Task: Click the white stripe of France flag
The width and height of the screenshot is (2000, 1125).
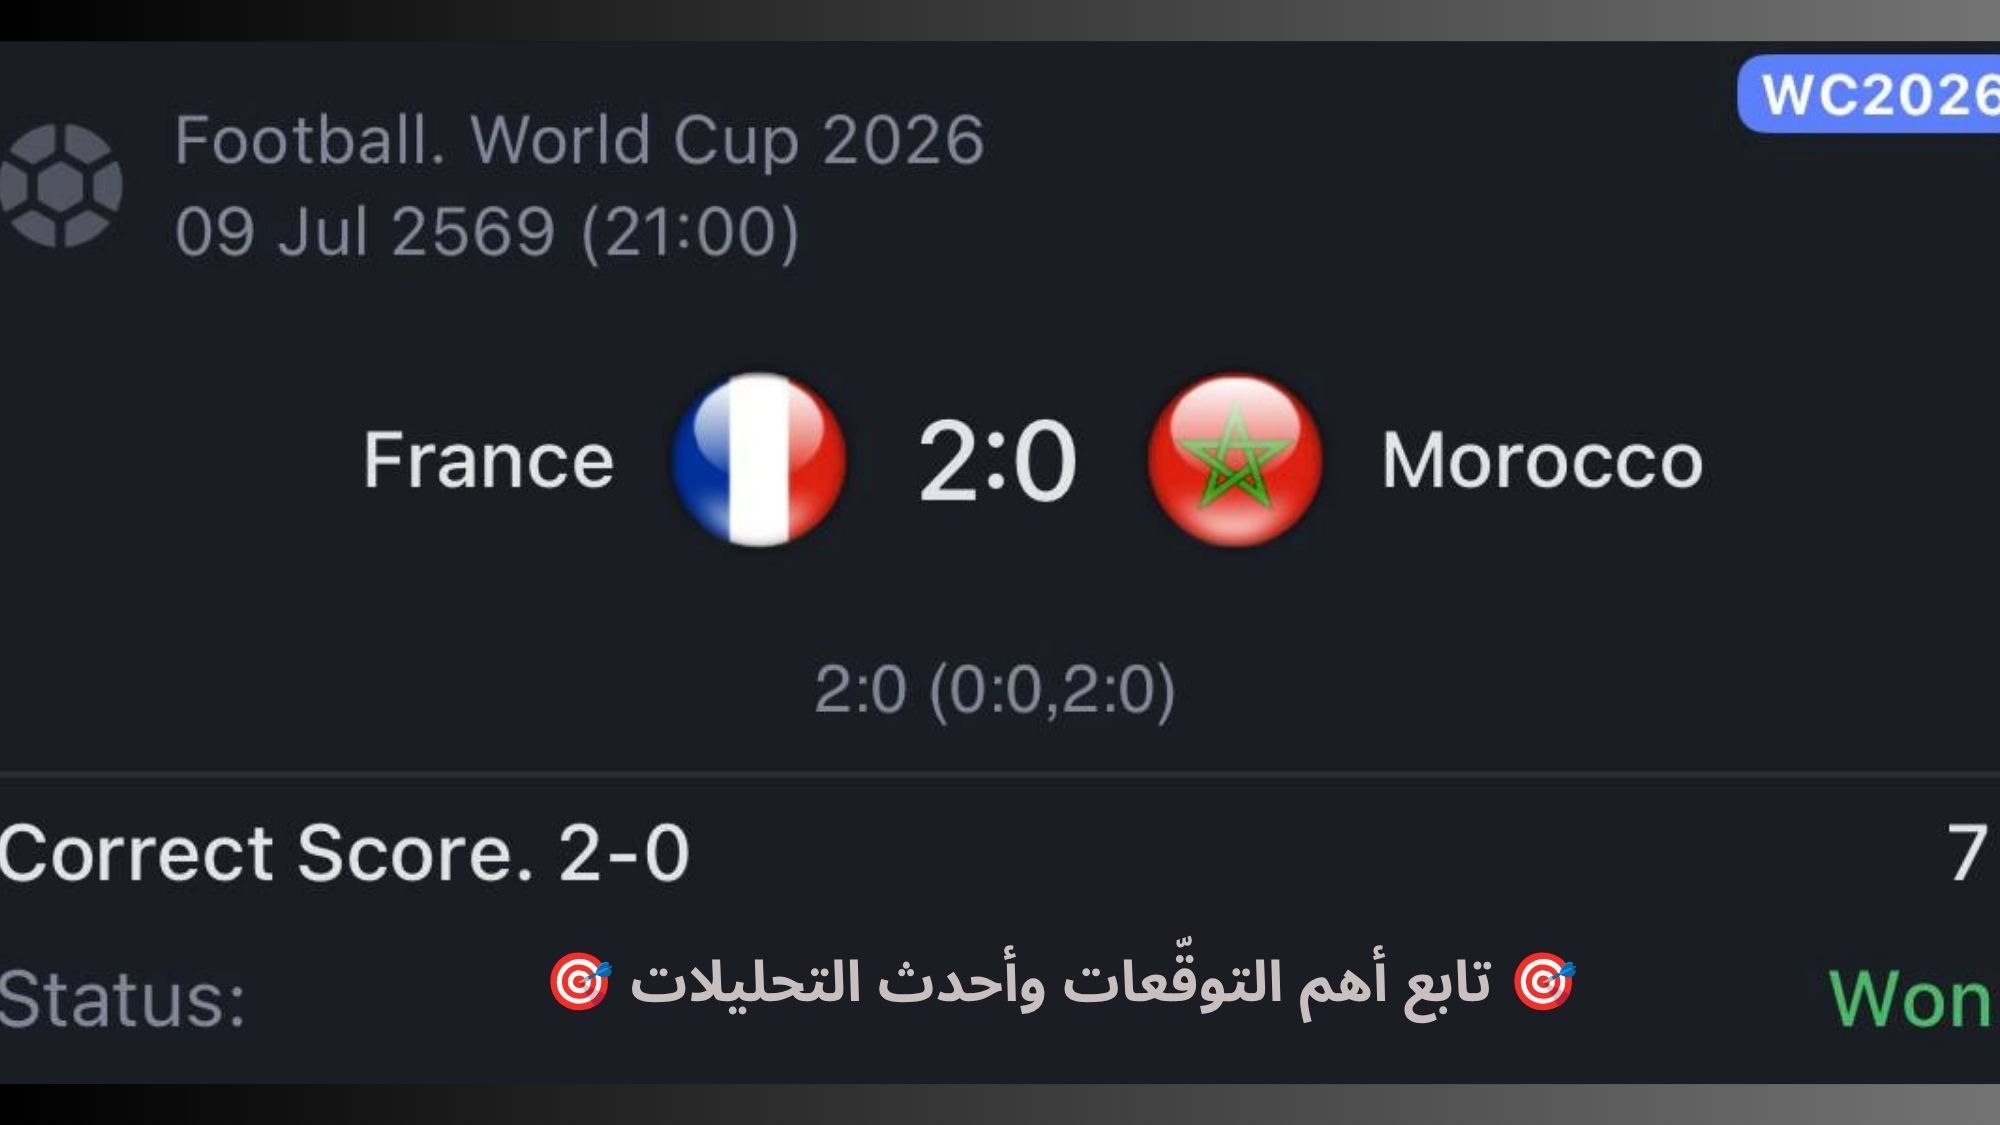Action: [759, 460]
